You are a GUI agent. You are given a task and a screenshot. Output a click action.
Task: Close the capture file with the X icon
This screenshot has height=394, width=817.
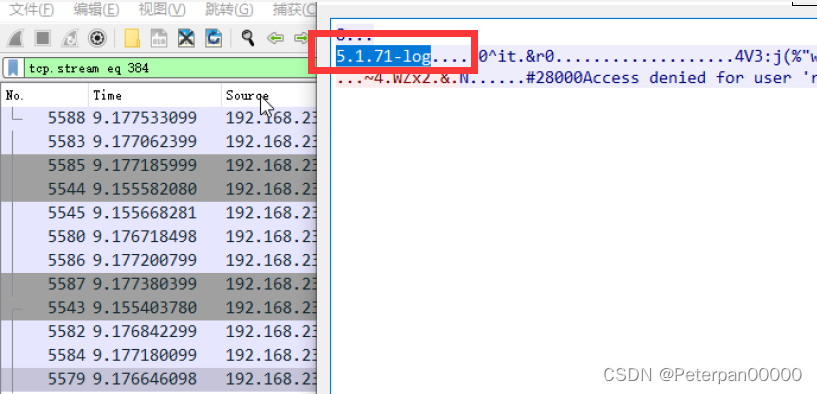click(186, 38)
